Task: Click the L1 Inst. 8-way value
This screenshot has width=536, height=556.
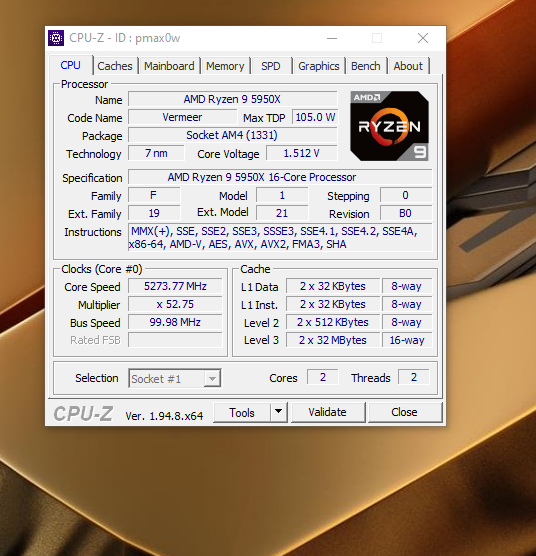Action: 407,304
